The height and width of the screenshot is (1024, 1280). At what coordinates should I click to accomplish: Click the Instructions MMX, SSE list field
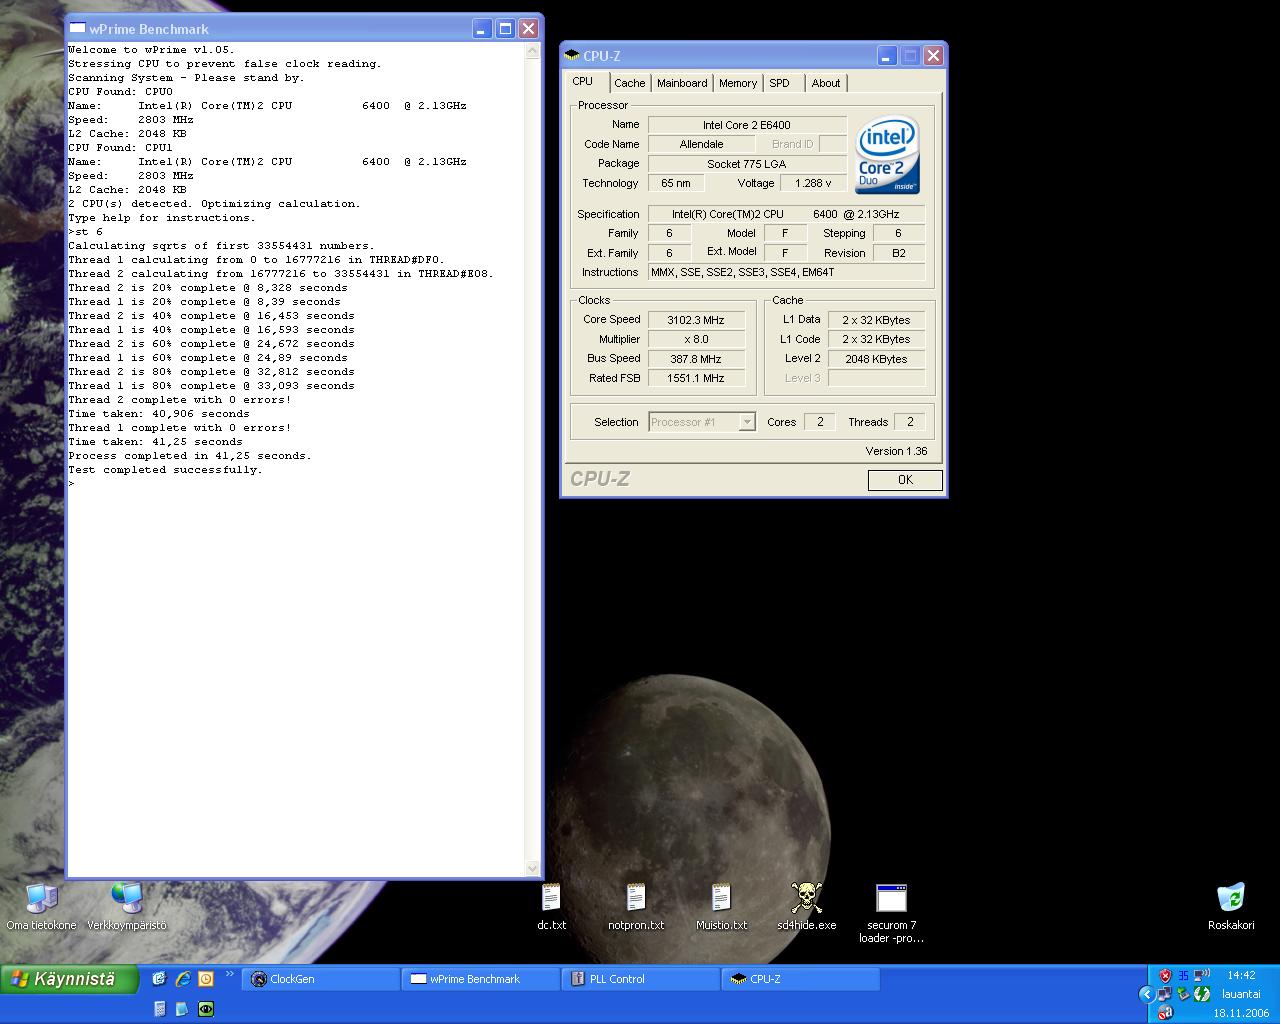786,272
